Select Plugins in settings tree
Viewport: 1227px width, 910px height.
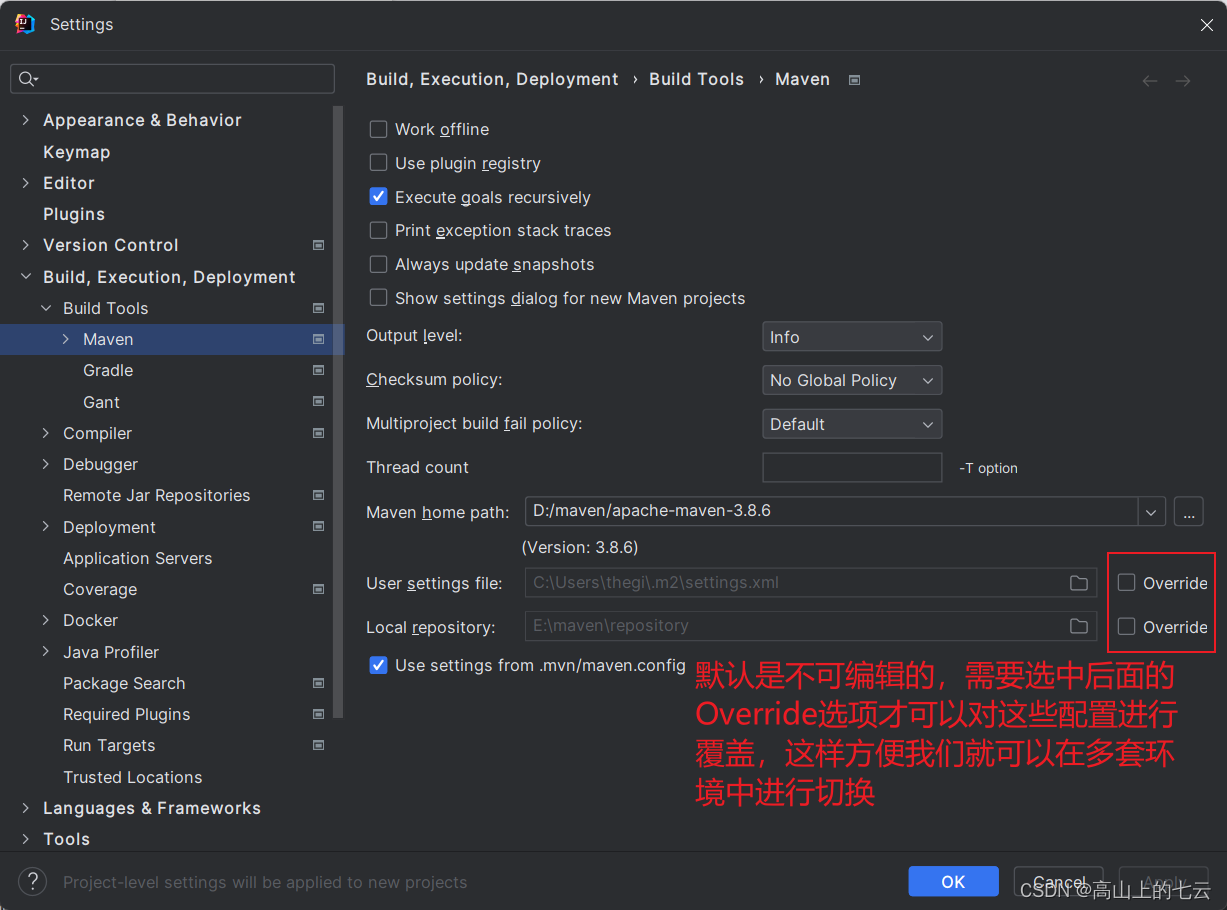click(74, 214)
